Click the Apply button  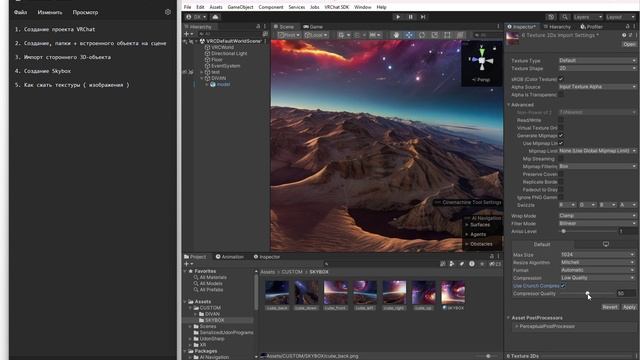pyautogui.click(x=629, y=307)
